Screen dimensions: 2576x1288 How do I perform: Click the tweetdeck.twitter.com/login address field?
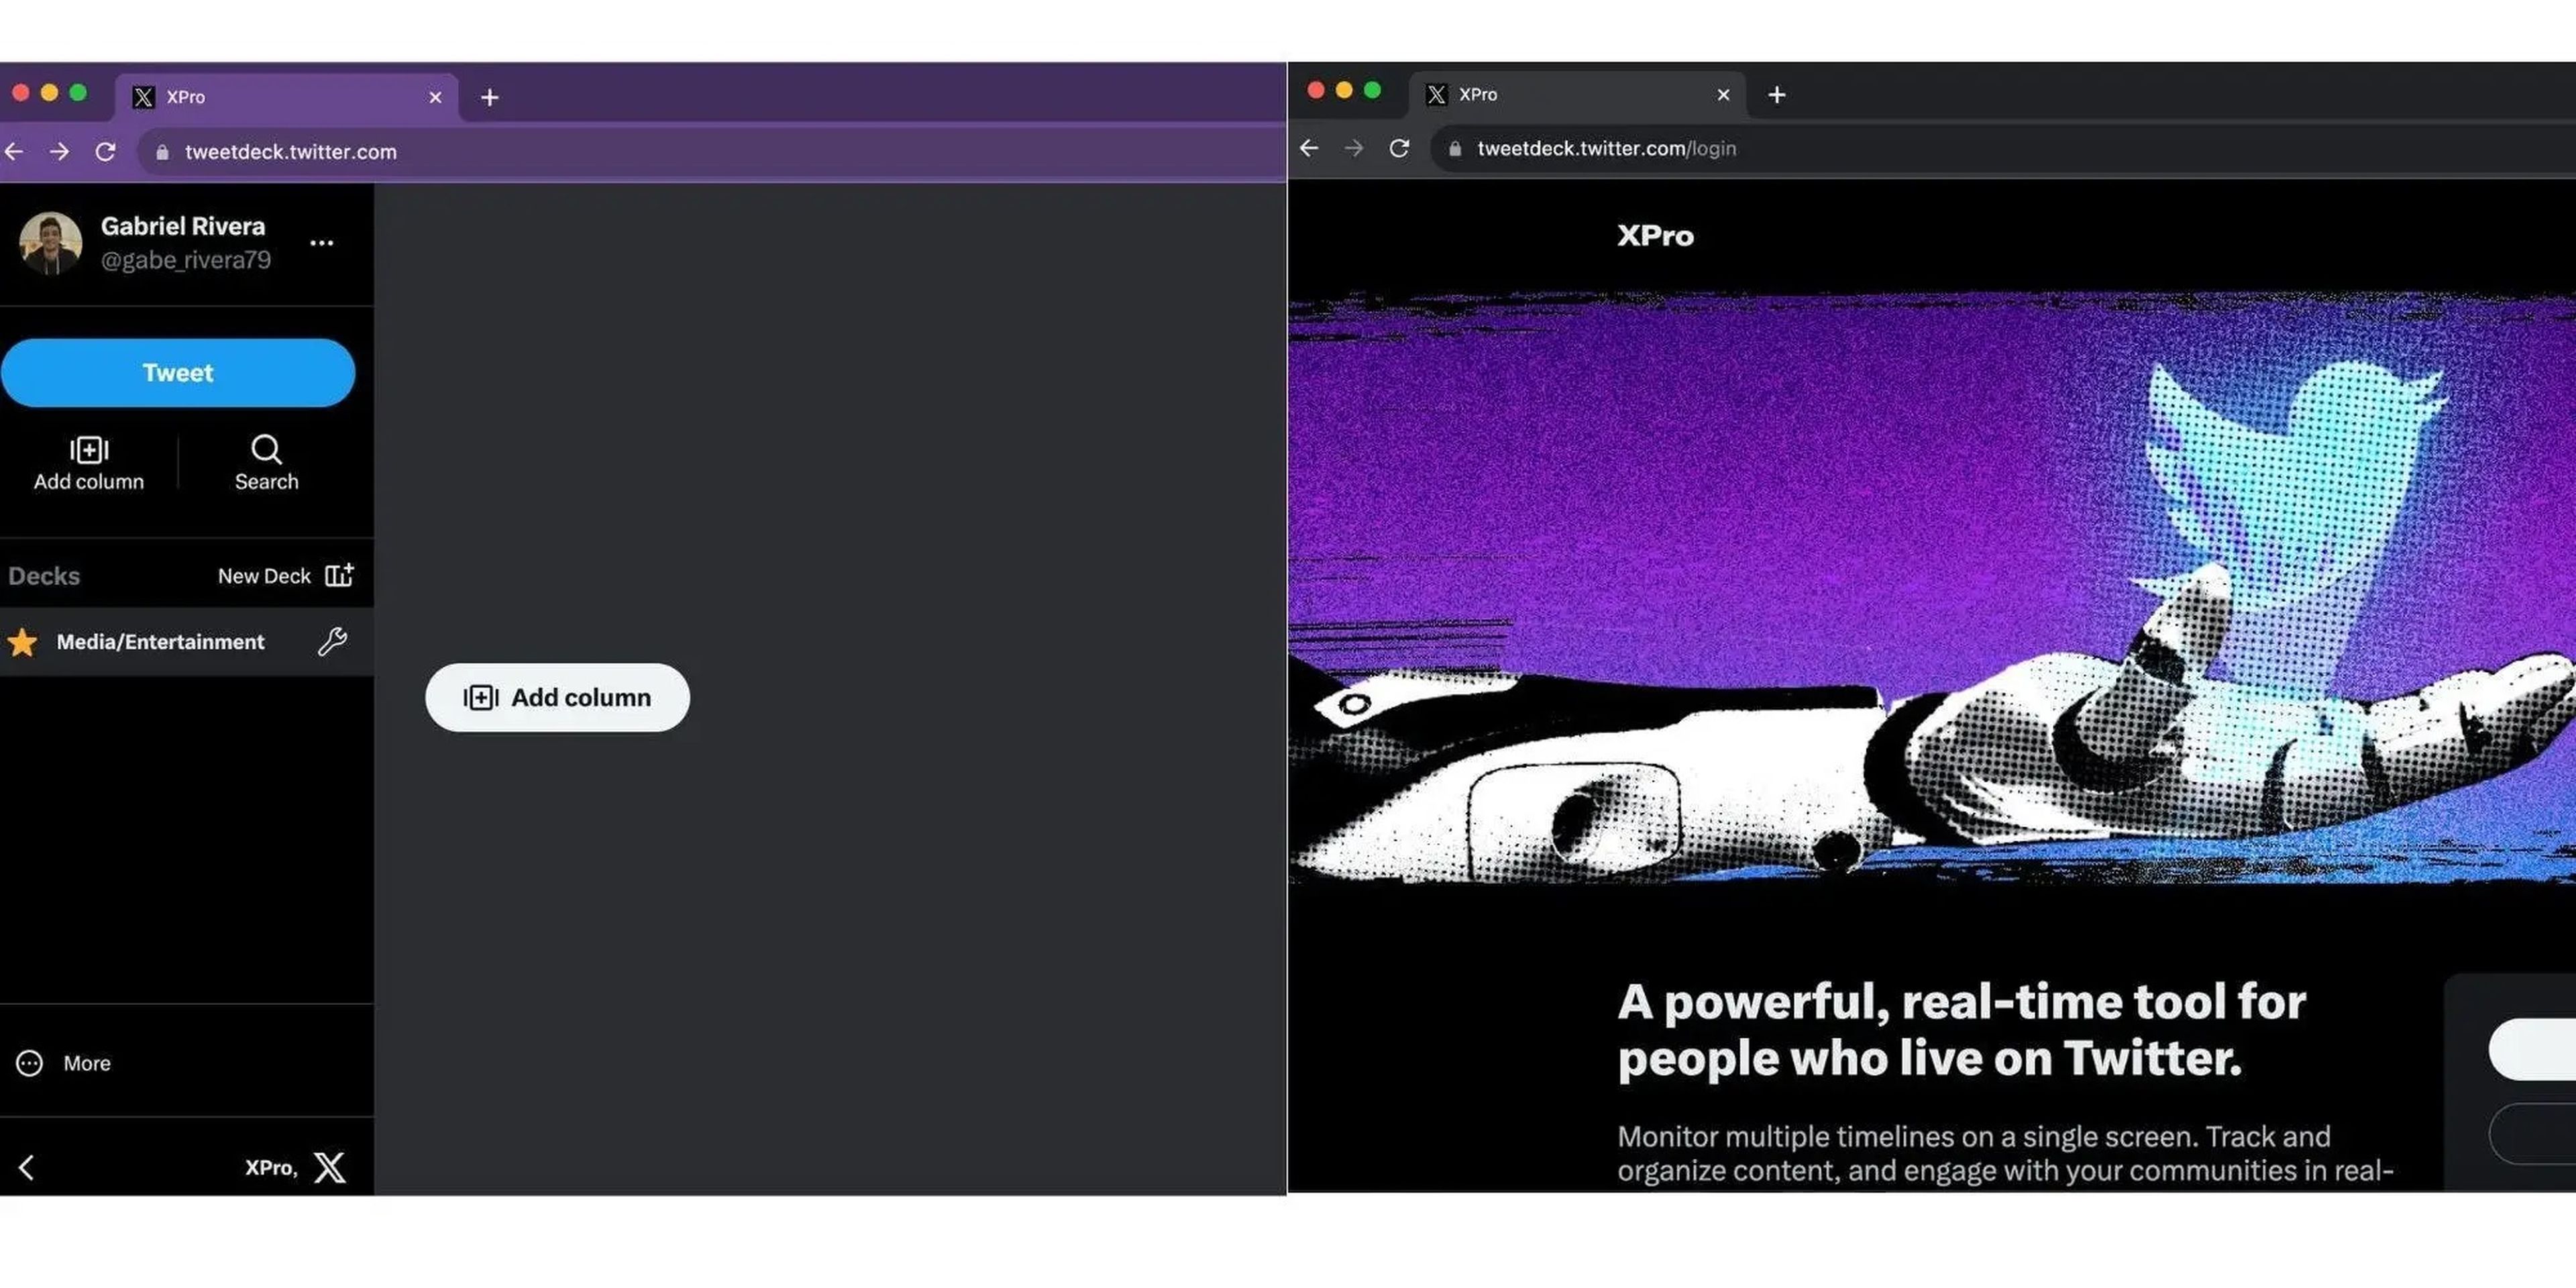point(2003,149)
